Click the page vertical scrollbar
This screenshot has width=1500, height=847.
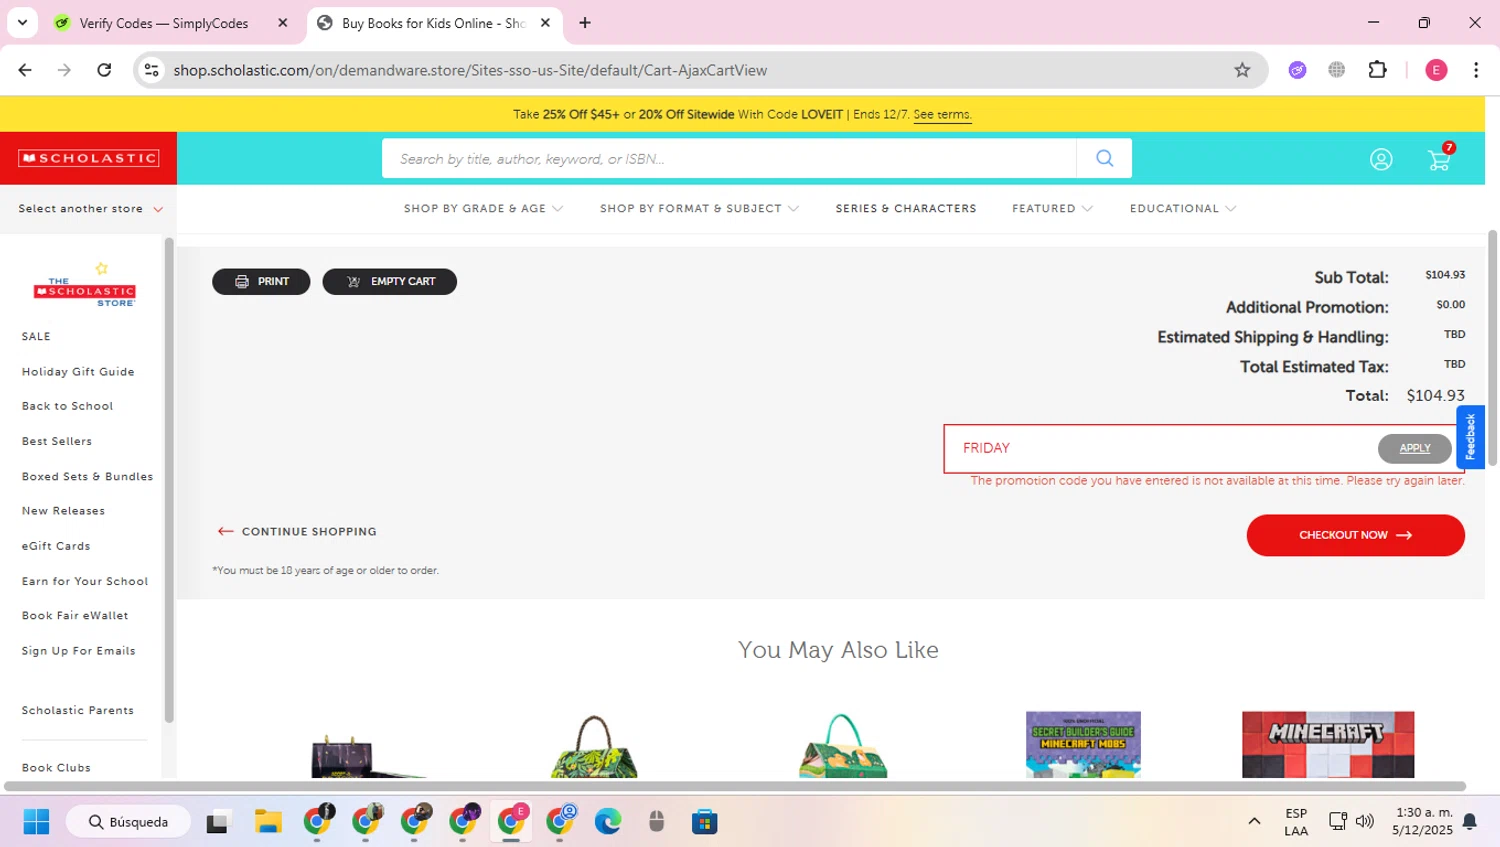1492,348
